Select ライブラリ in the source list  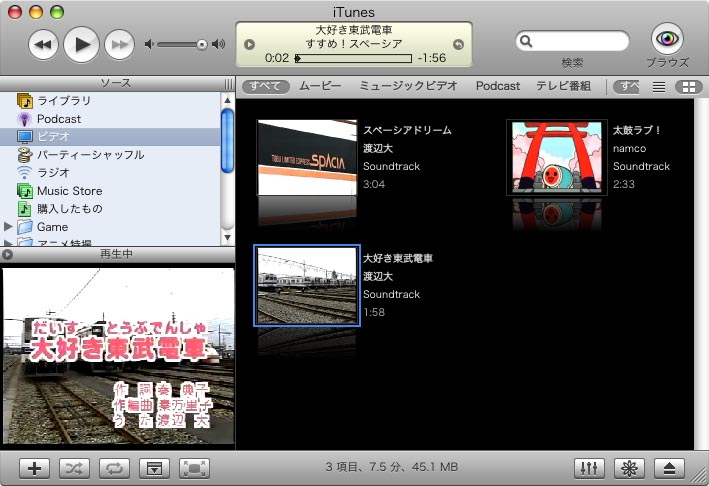[x=111, y=101]
